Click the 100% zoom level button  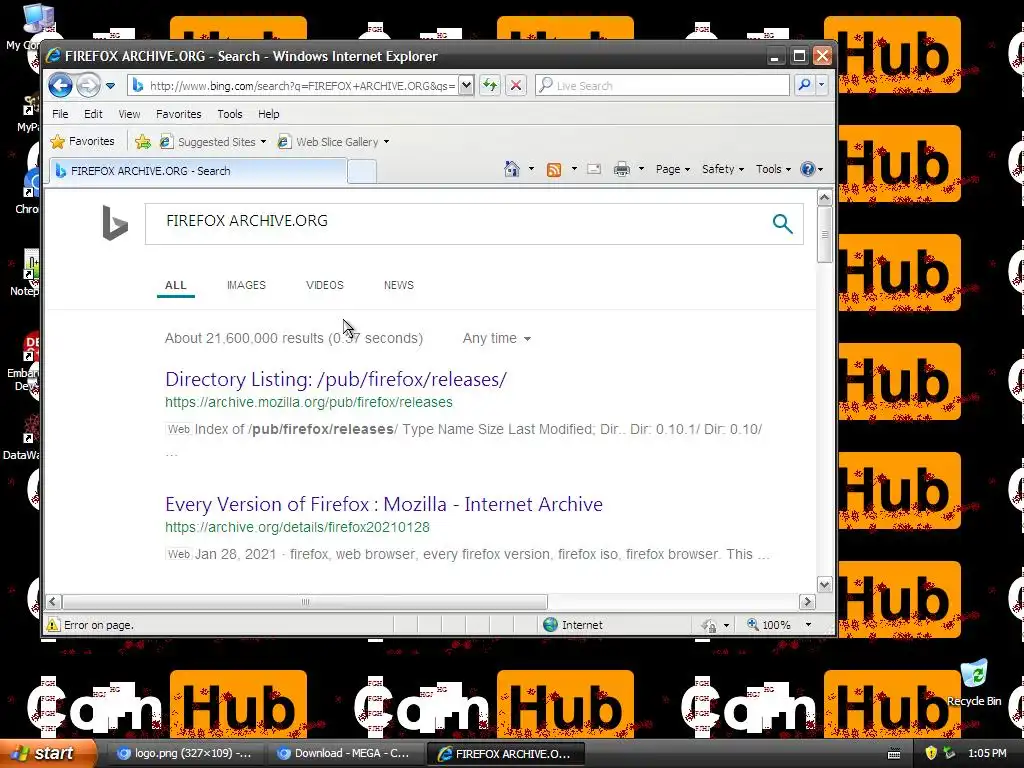pos(769,625)
